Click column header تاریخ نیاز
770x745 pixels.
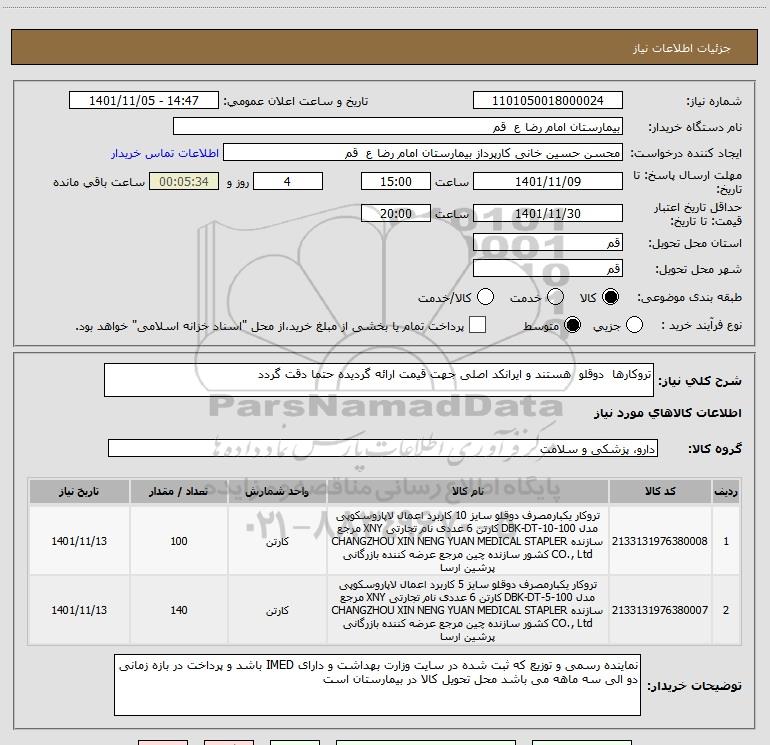[79, 491]
